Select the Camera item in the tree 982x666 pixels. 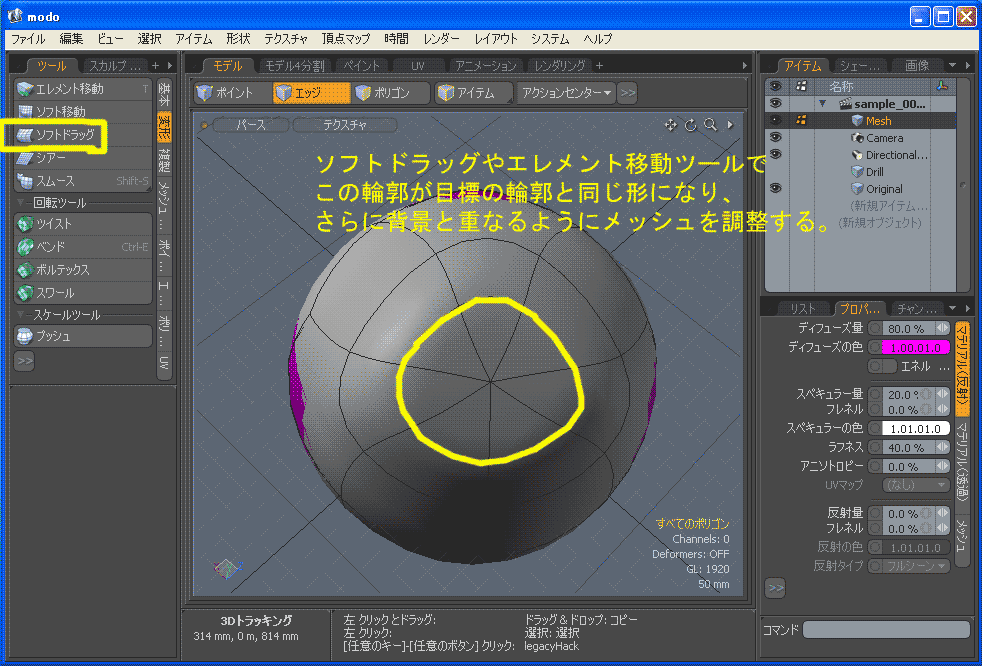[884, 138]
